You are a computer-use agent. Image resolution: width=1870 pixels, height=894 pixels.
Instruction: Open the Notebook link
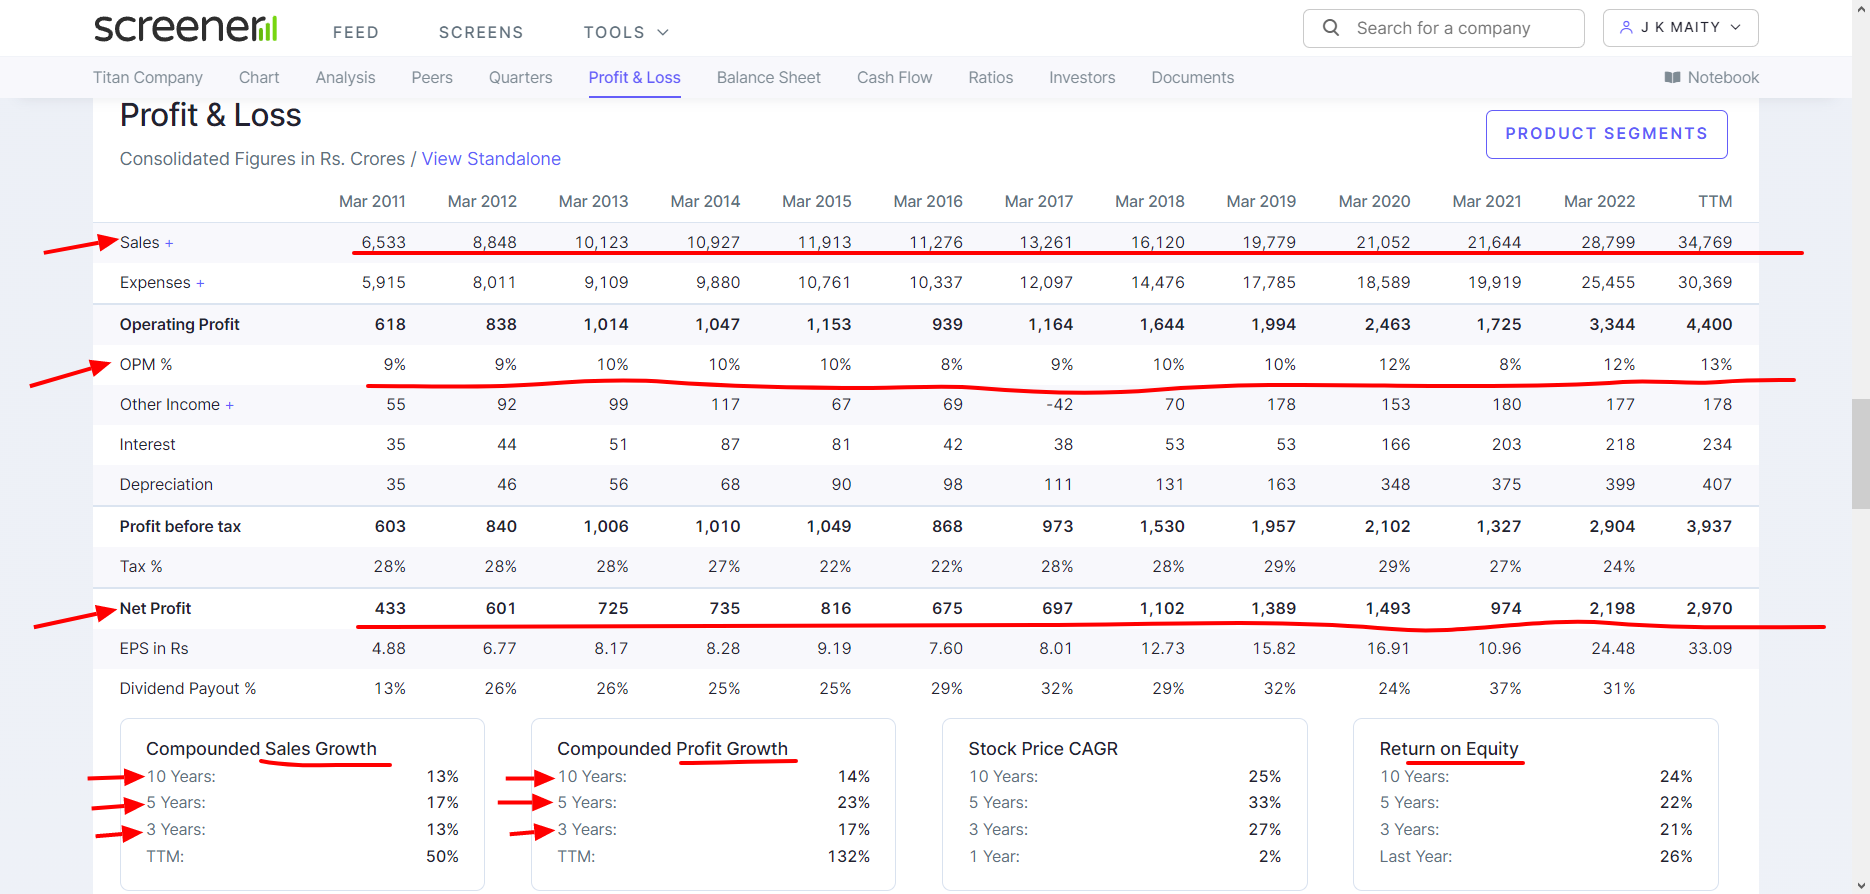tap(1711, 77)
